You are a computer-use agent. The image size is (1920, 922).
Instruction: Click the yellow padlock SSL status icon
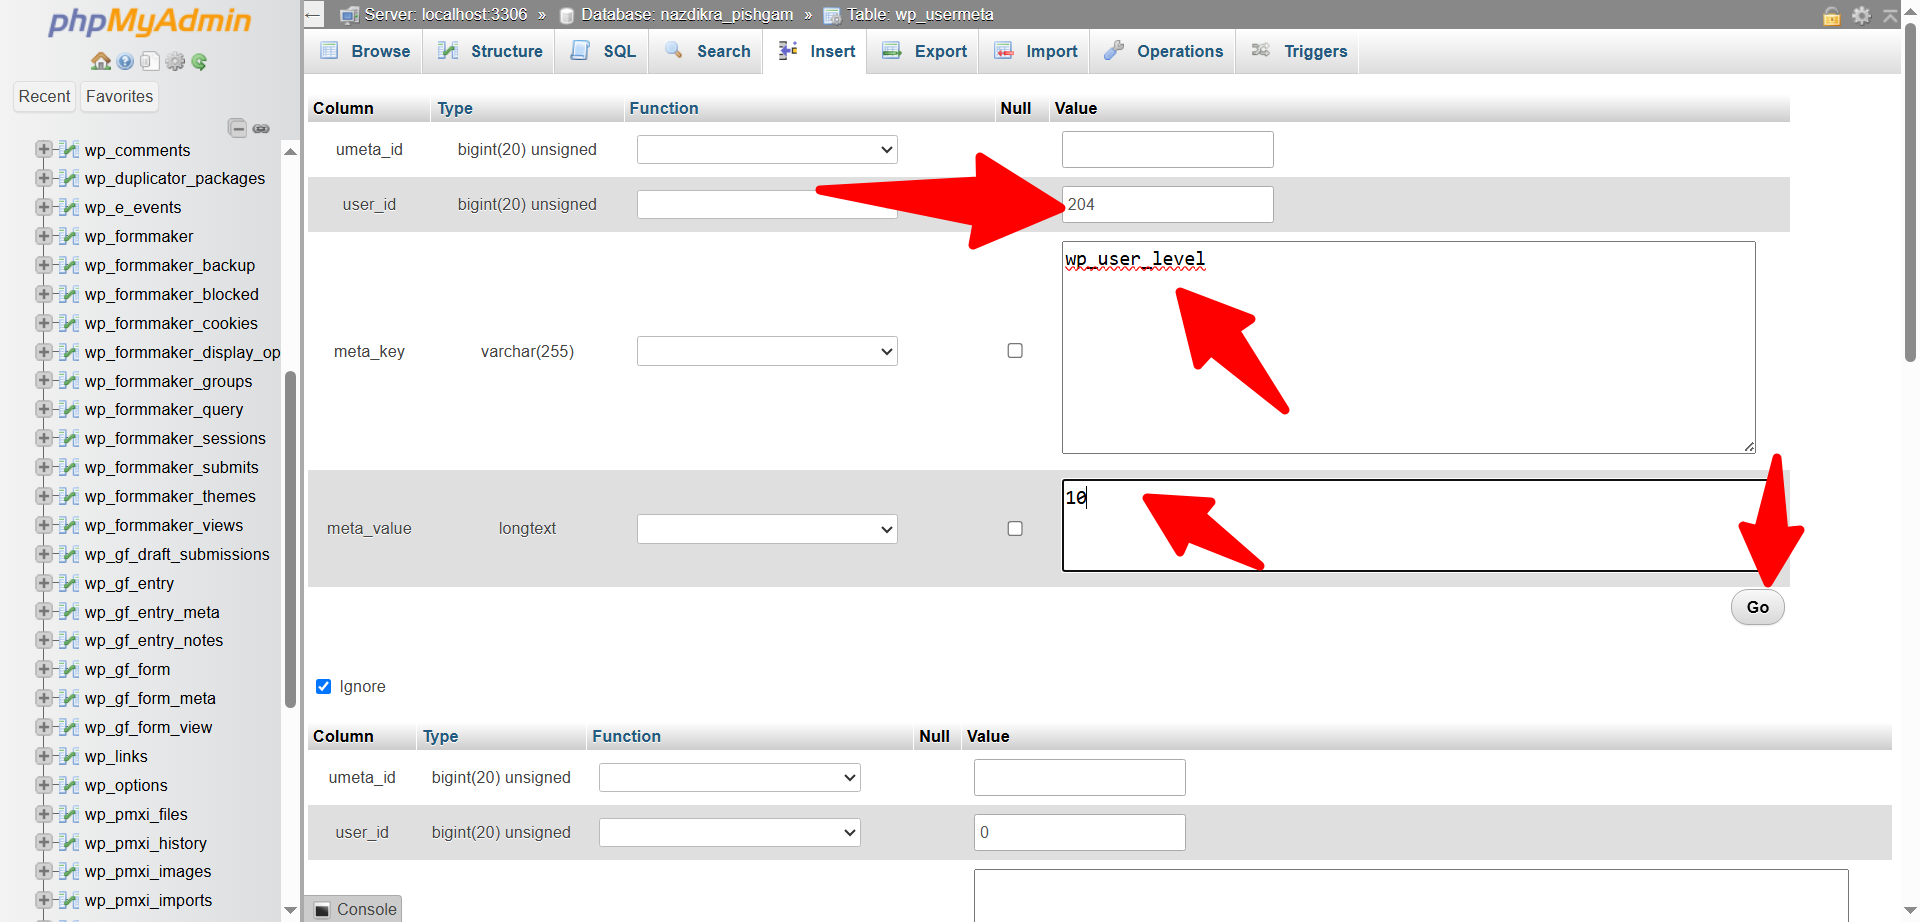point(1831,16)
